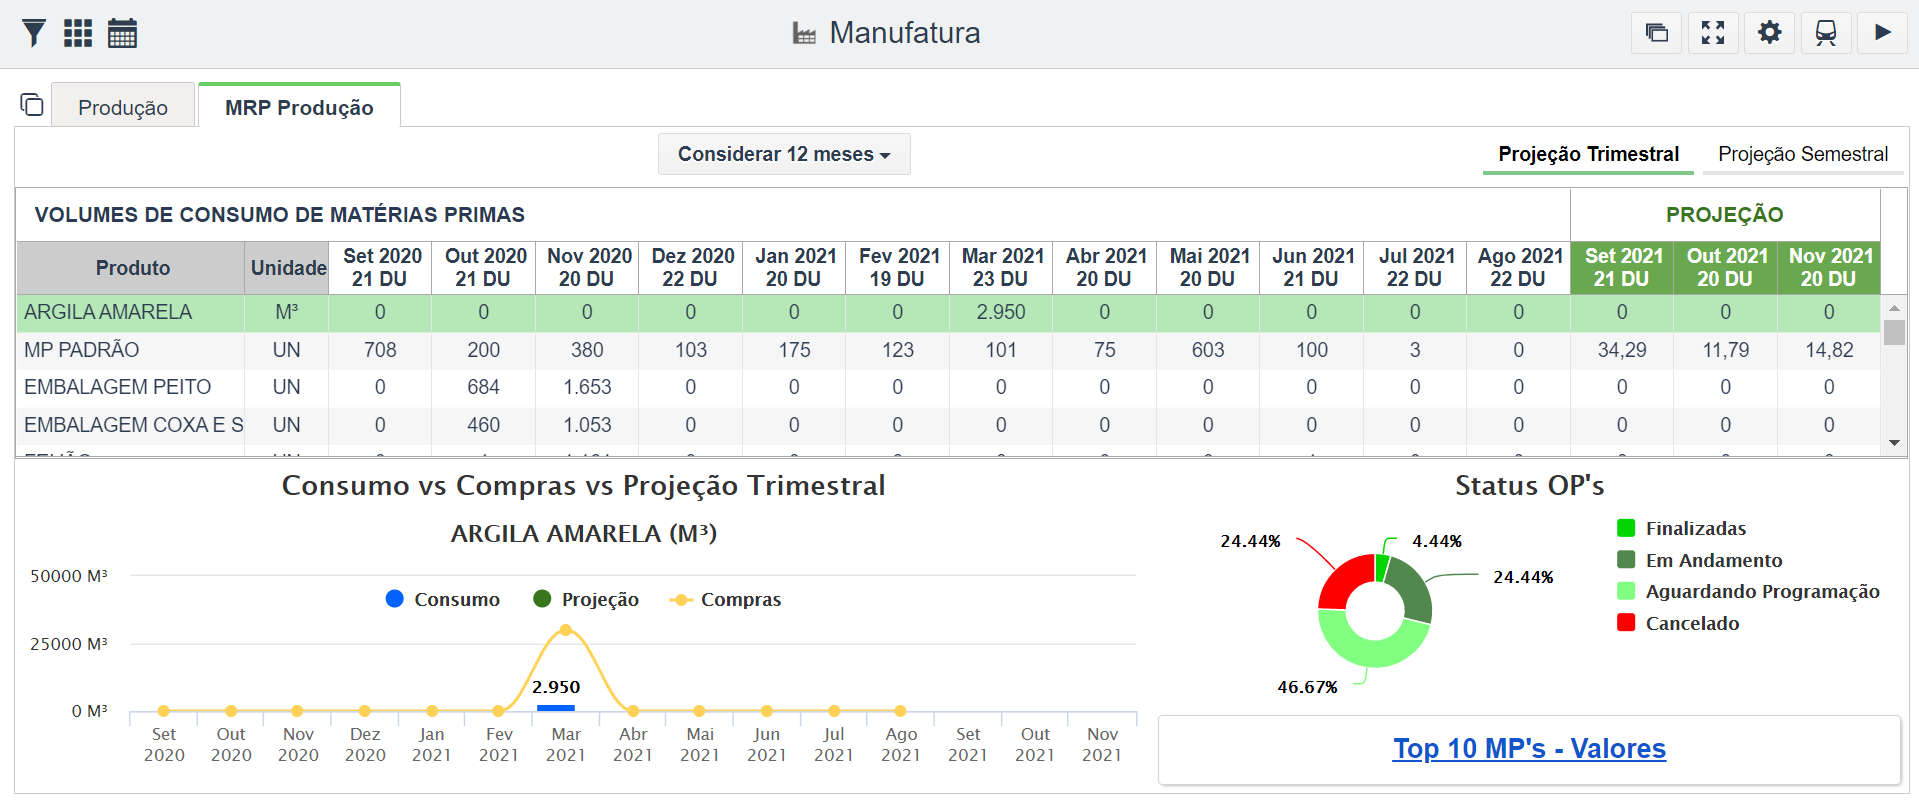Click the train/presentation icon
The width and height of the screenshot is (1919, 800).
click(x=1826, y=33)
